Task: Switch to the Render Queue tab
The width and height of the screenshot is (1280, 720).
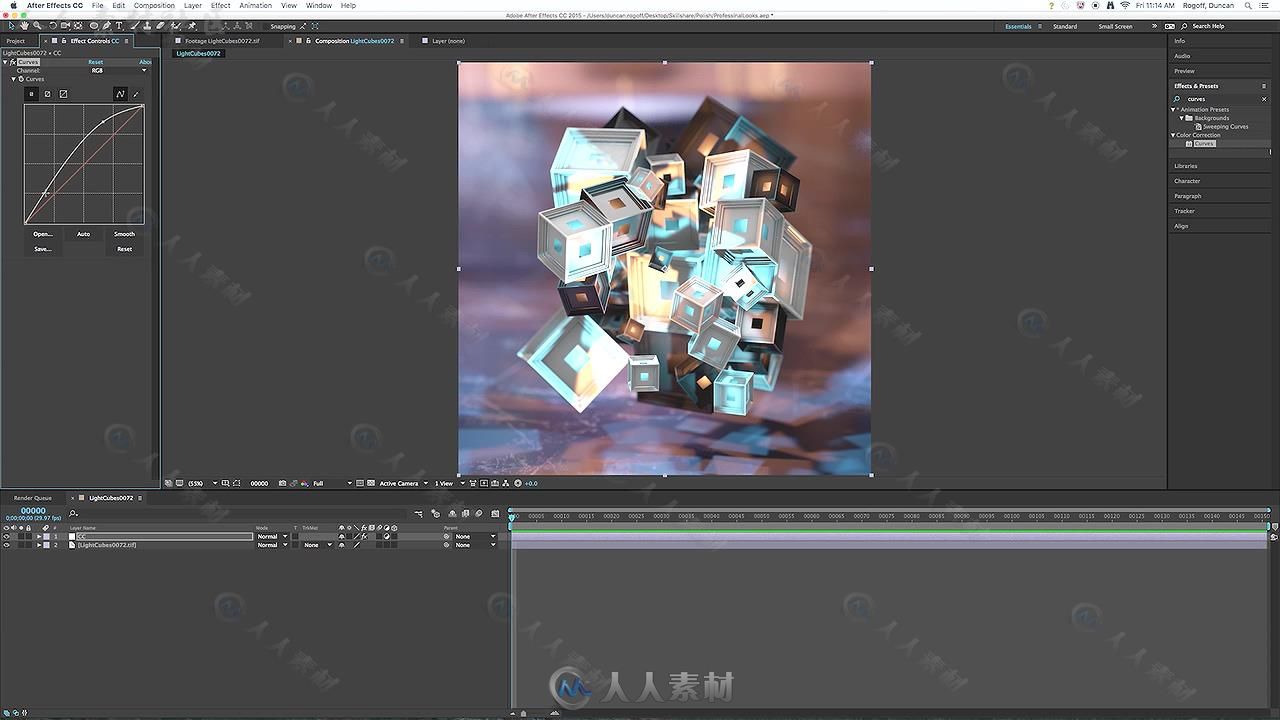Action: pyautogui.click(x=33, y=498)
